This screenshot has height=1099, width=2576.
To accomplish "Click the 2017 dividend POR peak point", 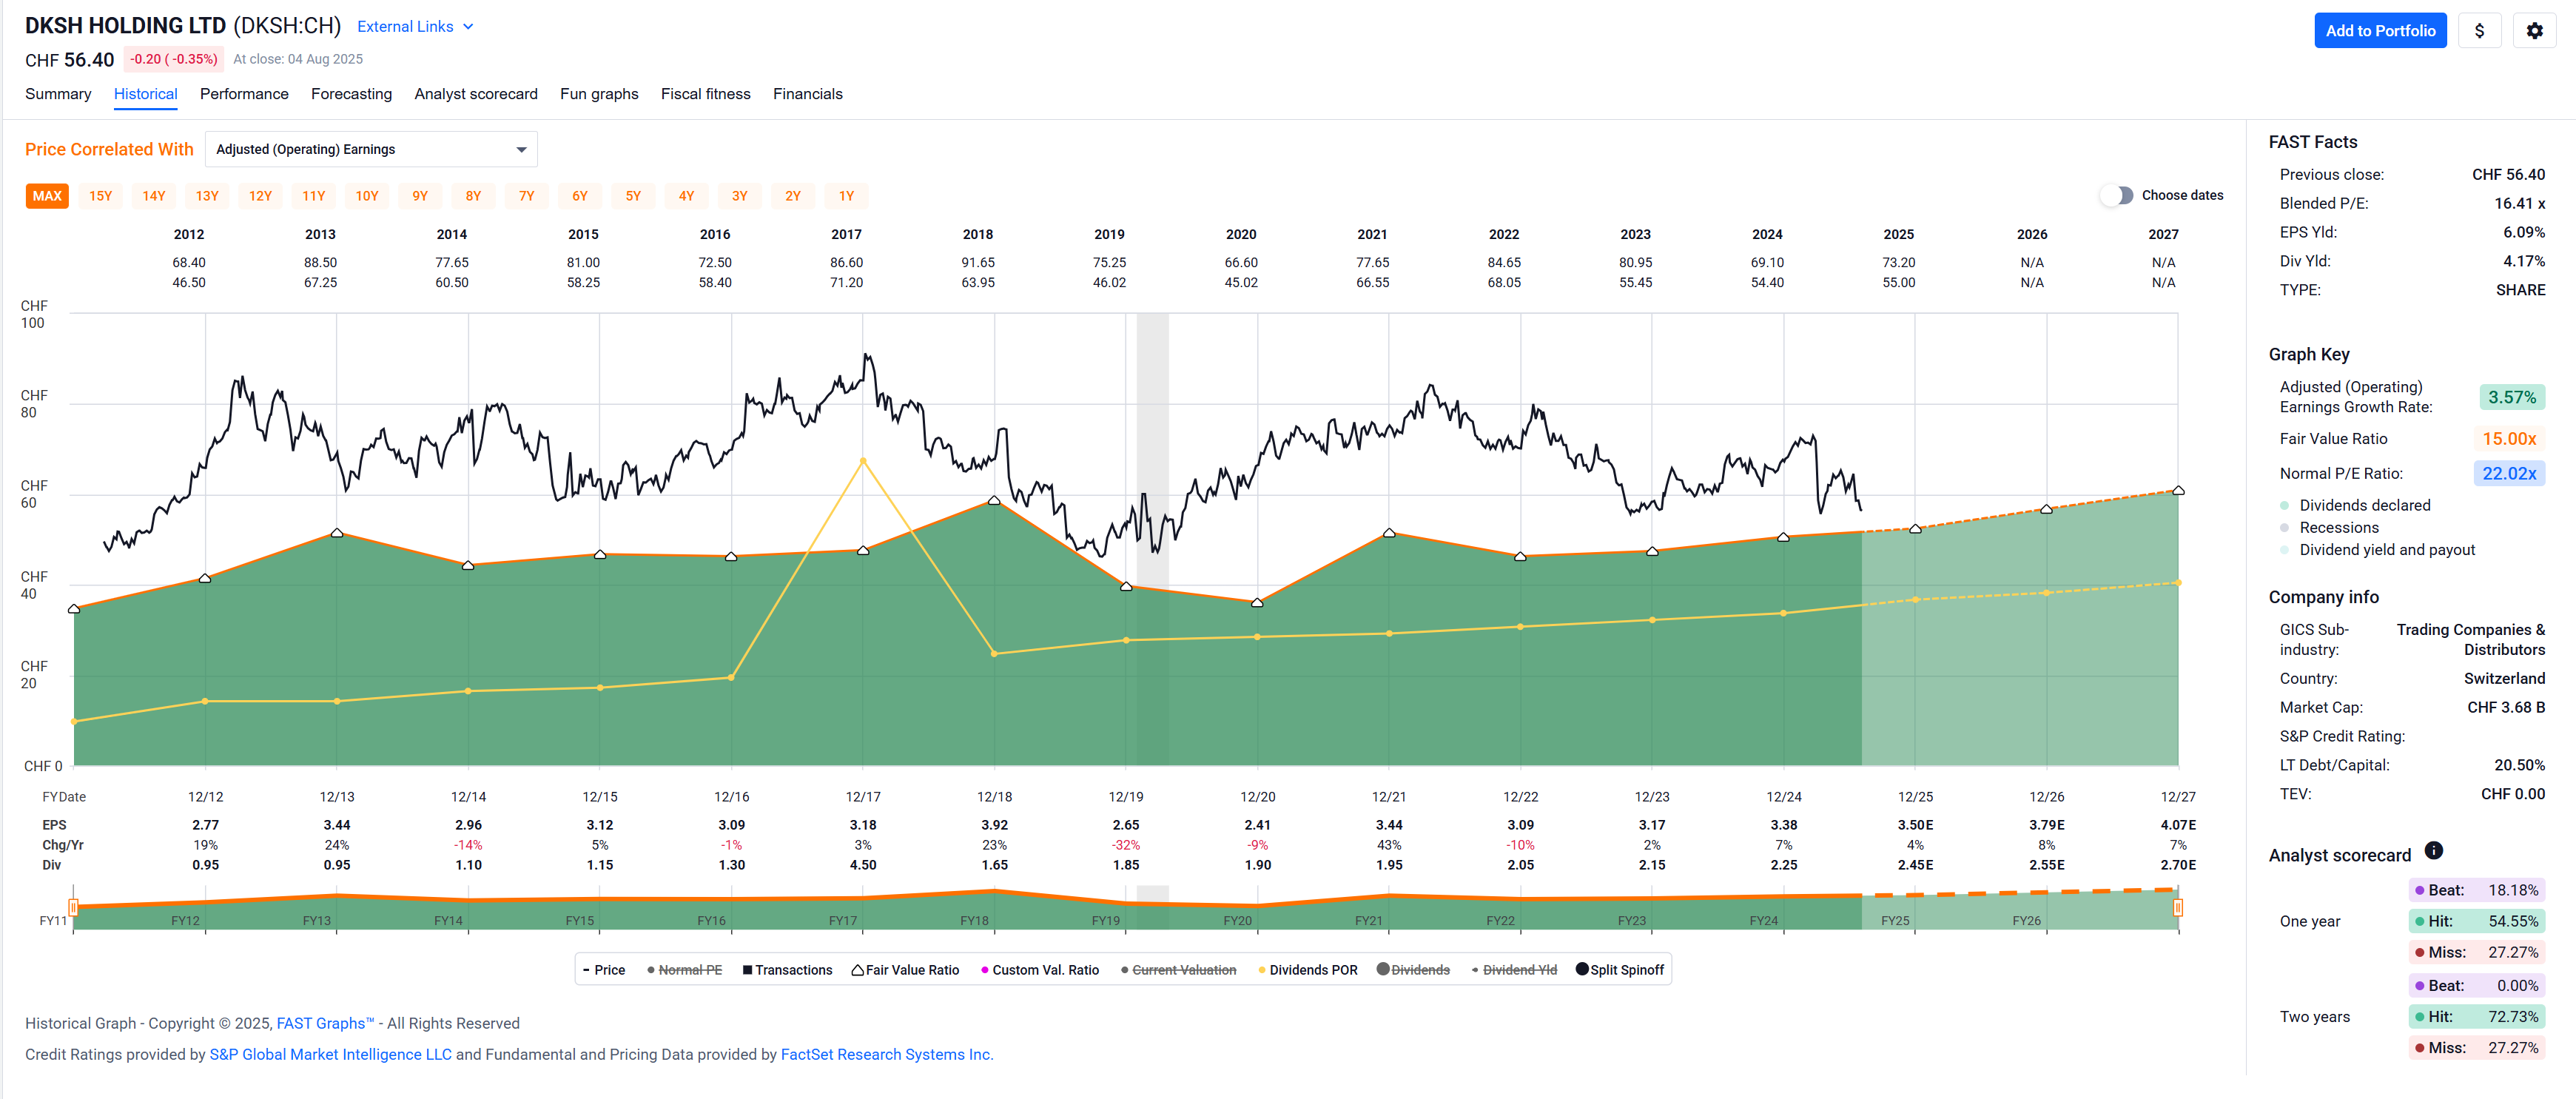I will [x=863, y=461].
